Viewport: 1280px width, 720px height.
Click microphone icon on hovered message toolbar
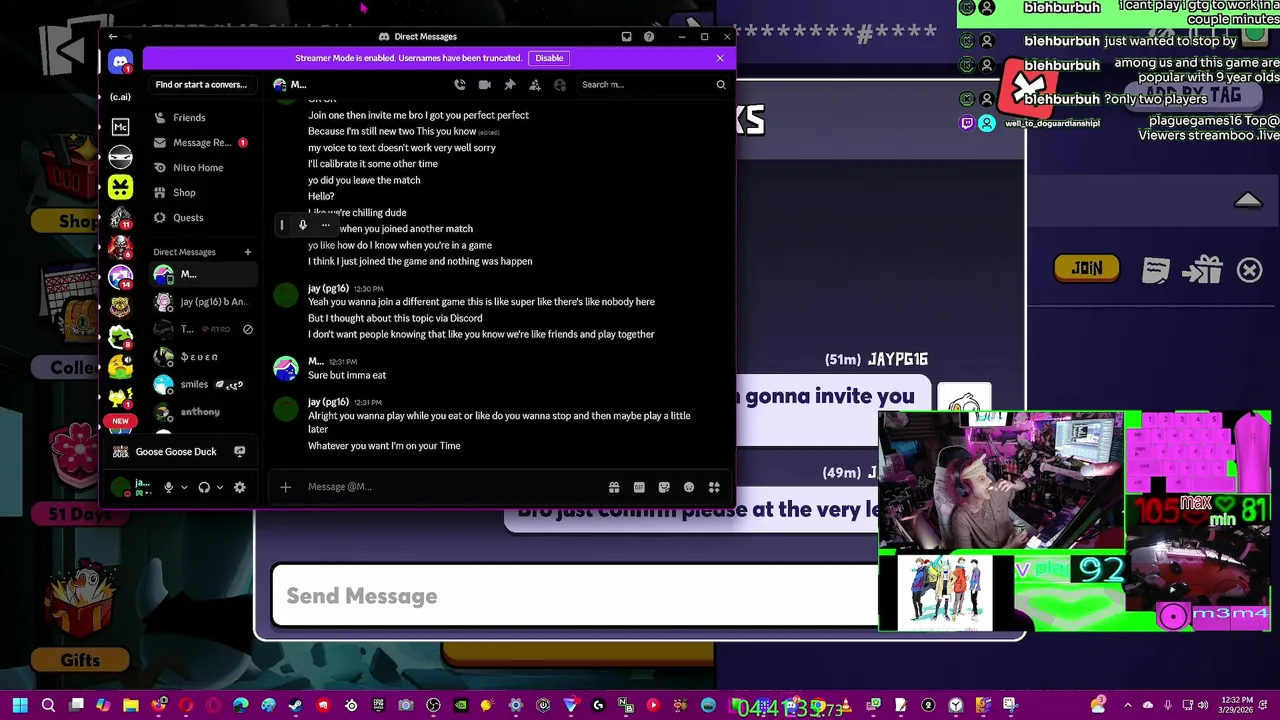click(x=303, y=225)
